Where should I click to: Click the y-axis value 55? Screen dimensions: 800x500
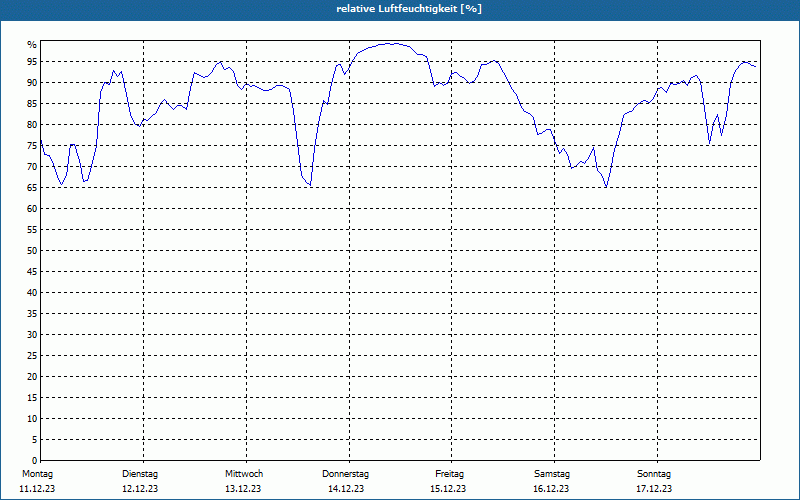32,230
